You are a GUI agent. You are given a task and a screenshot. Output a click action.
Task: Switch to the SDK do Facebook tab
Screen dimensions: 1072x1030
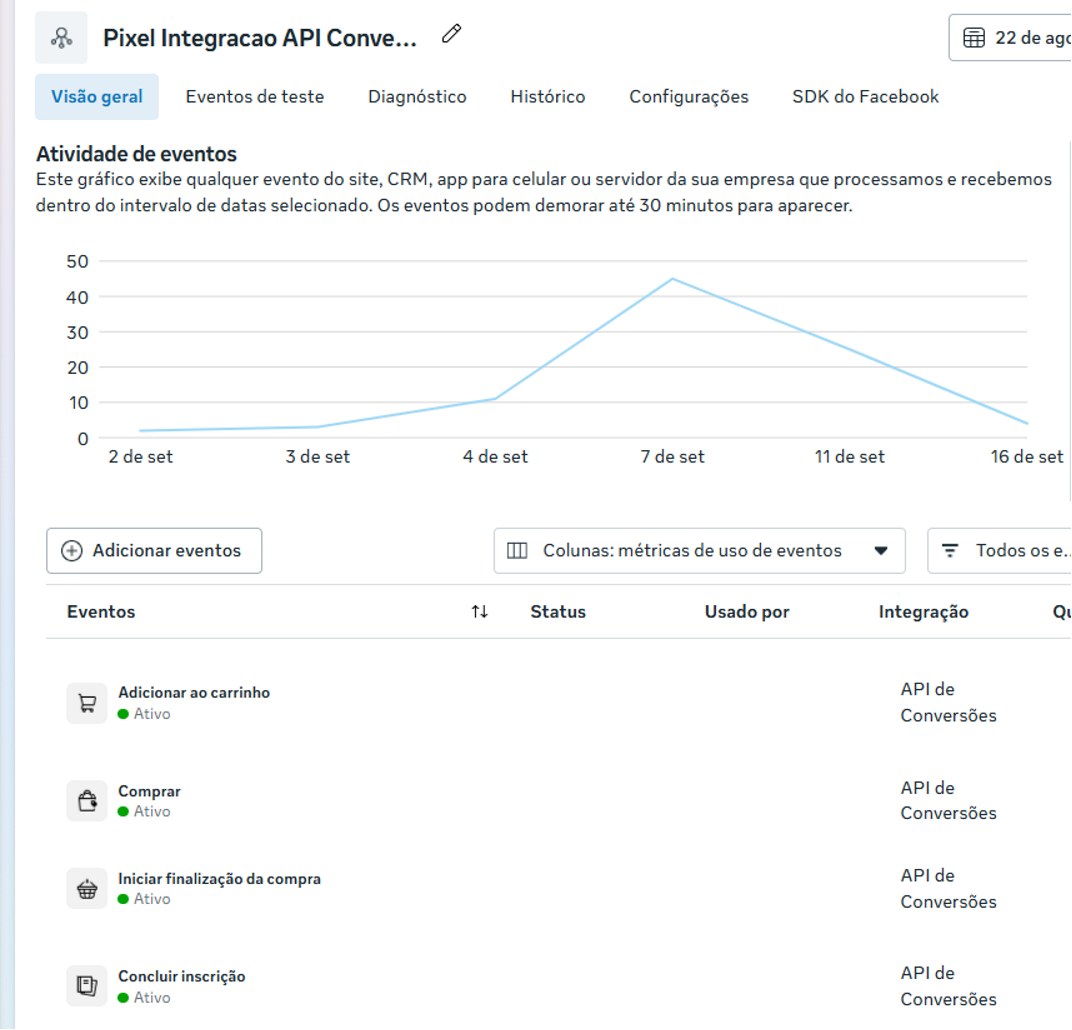865,96
